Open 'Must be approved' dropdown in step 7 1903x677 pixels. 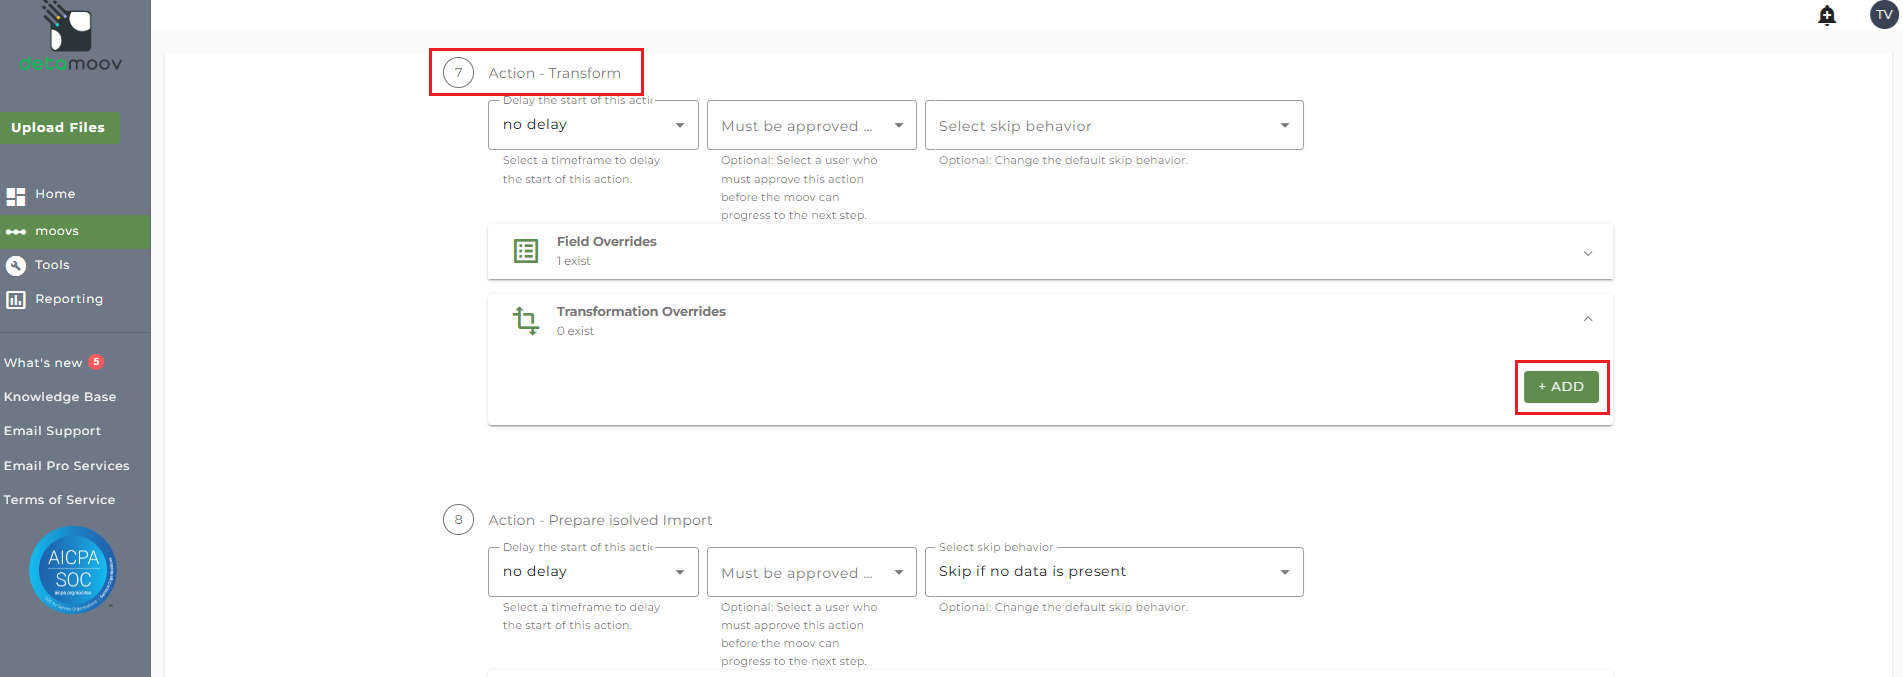811,126
